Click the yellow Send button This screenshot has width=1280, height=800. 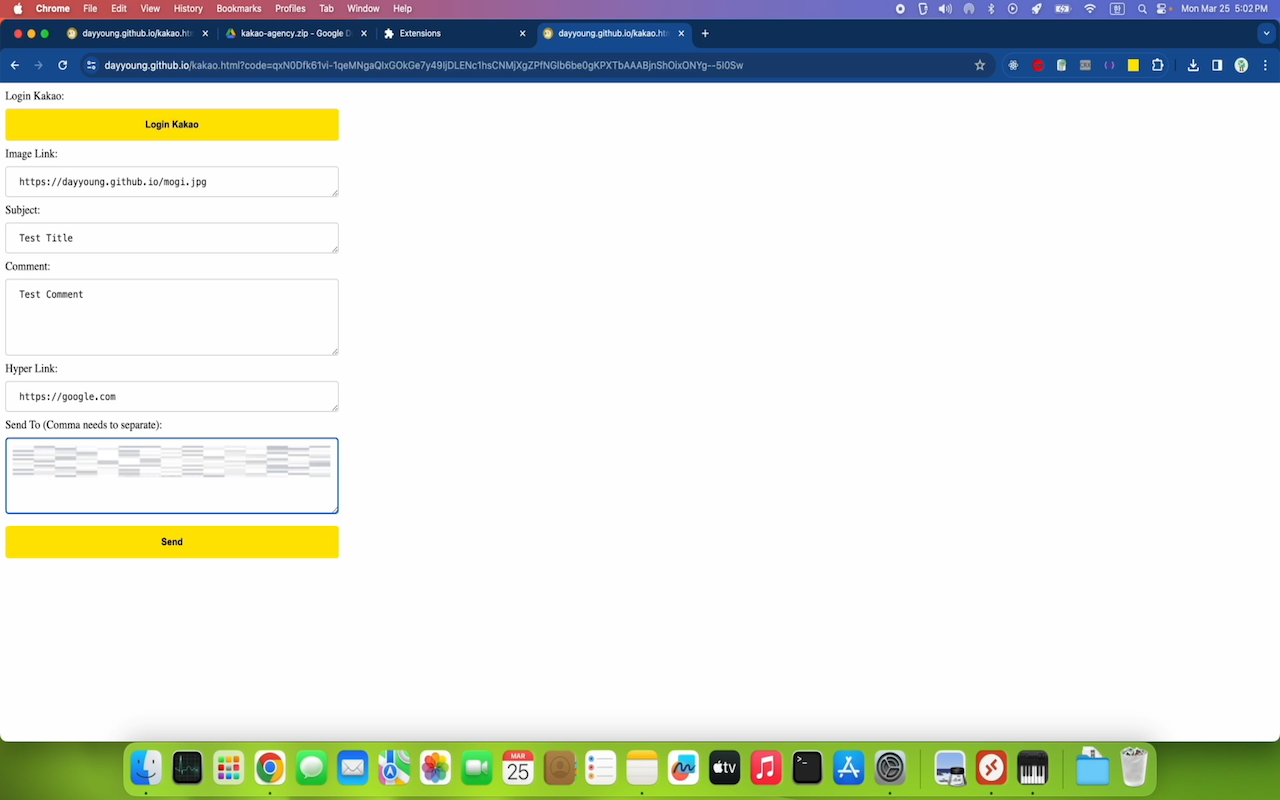coord(172,542)
